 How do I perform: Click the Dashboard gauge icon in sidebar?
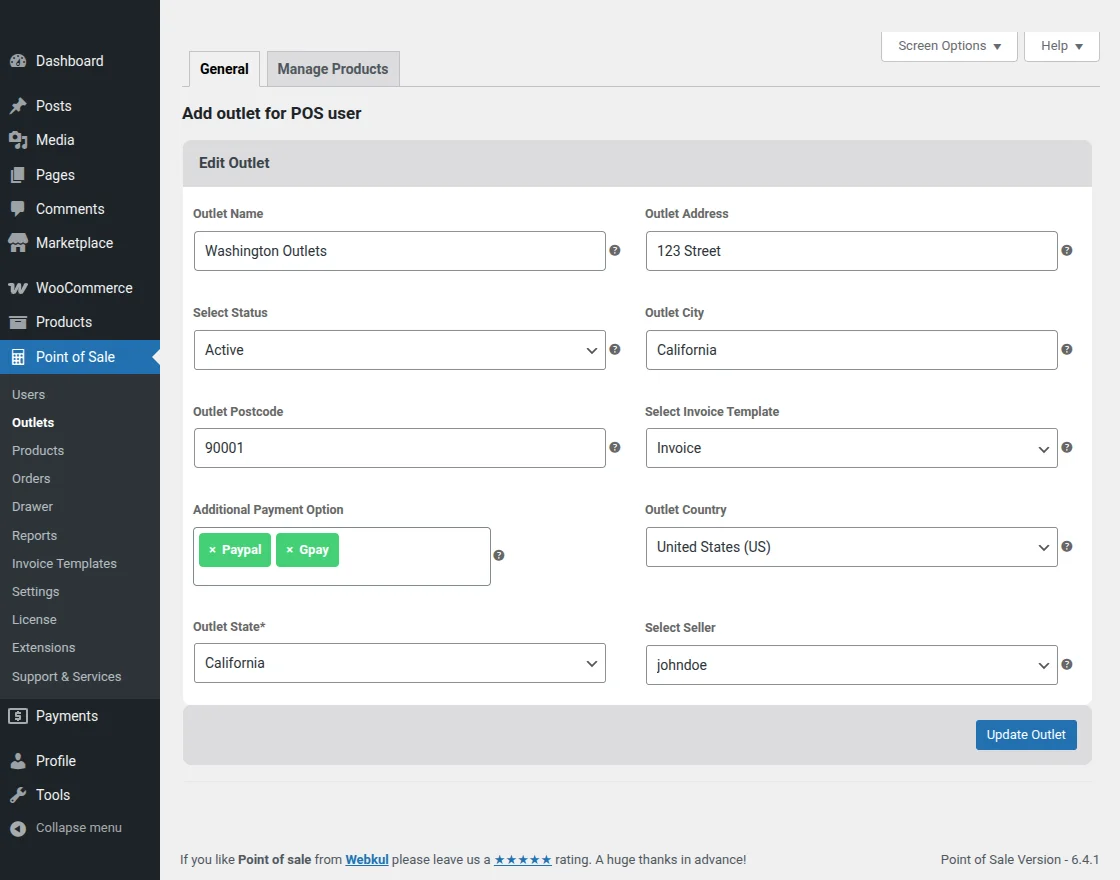pos(18,61)
